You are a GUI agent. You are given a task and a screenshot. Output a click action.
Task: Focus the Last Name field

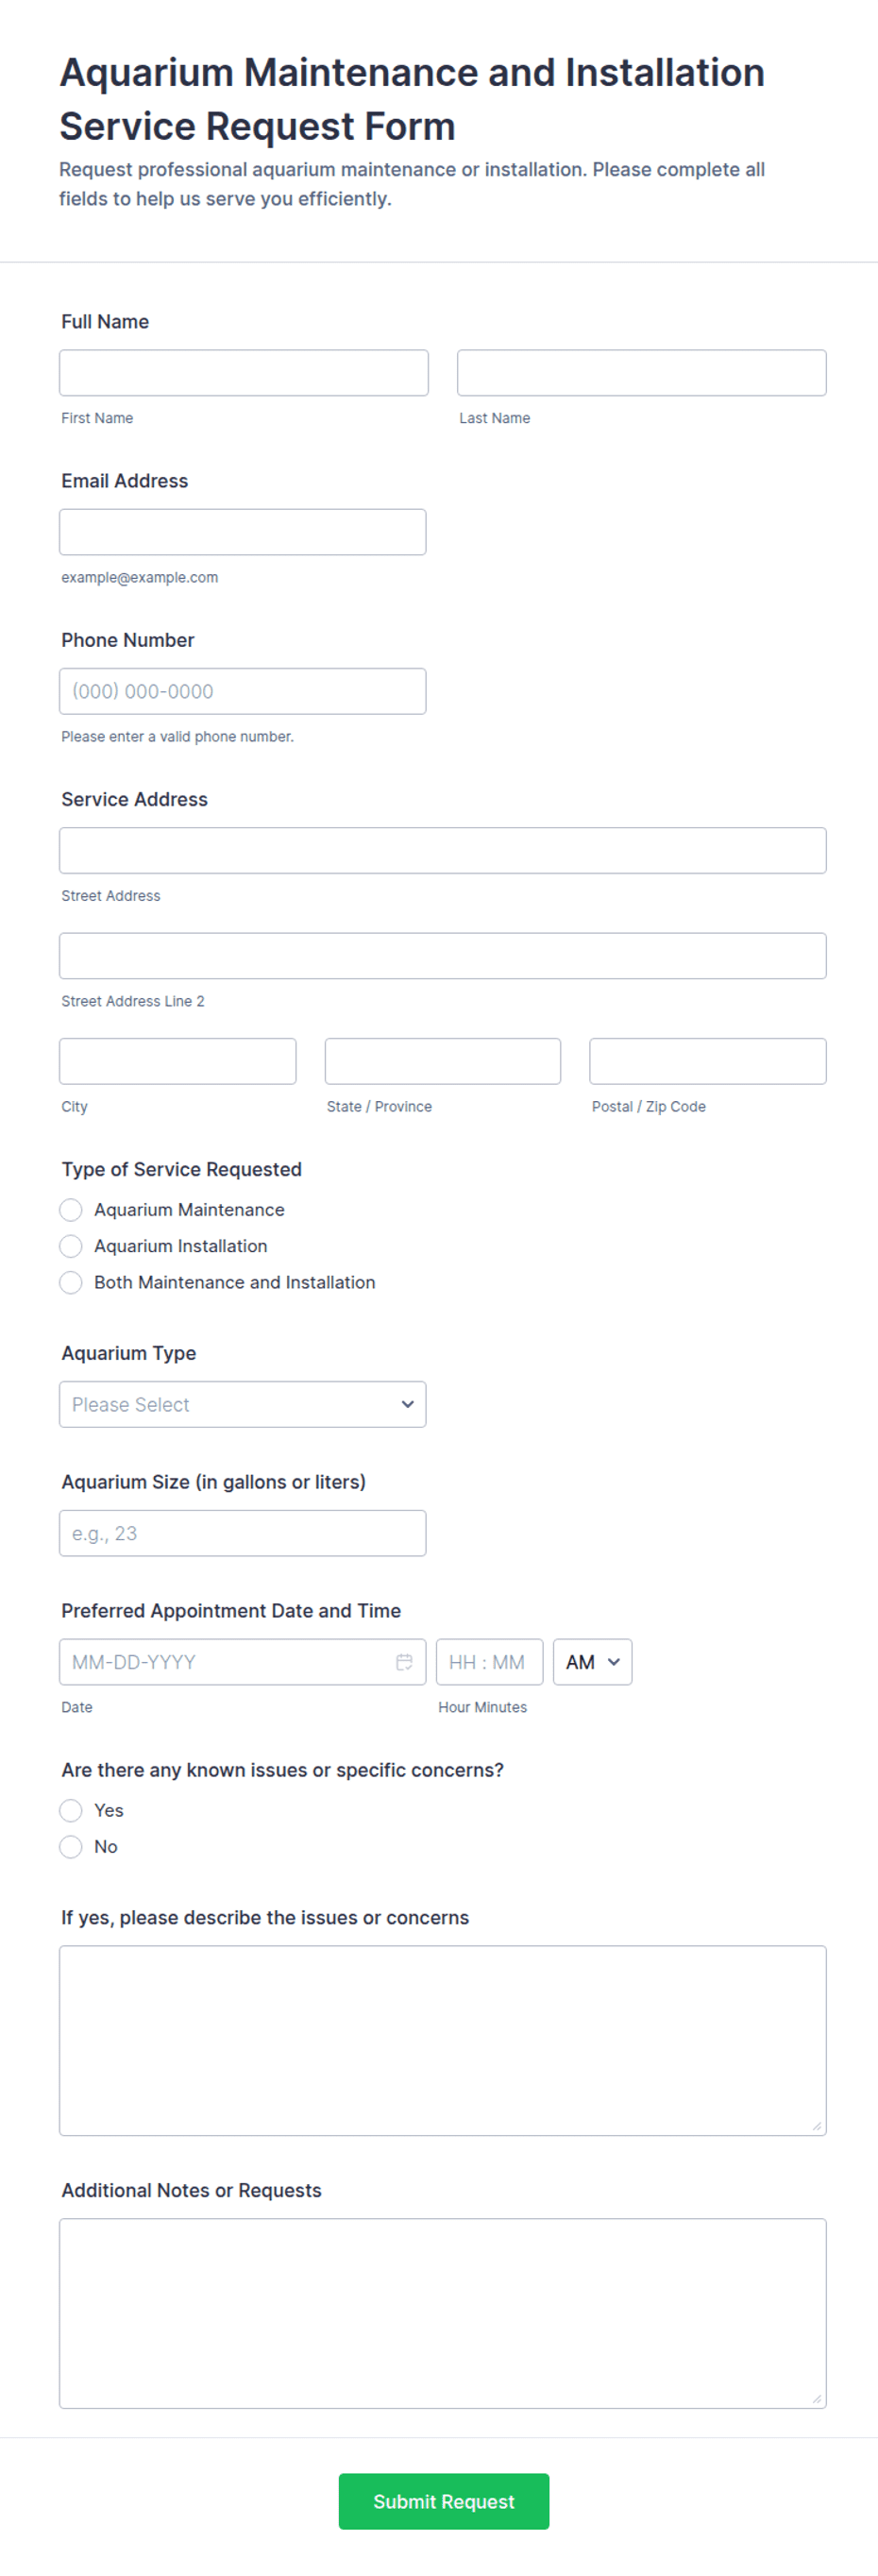tap(642, 372)
